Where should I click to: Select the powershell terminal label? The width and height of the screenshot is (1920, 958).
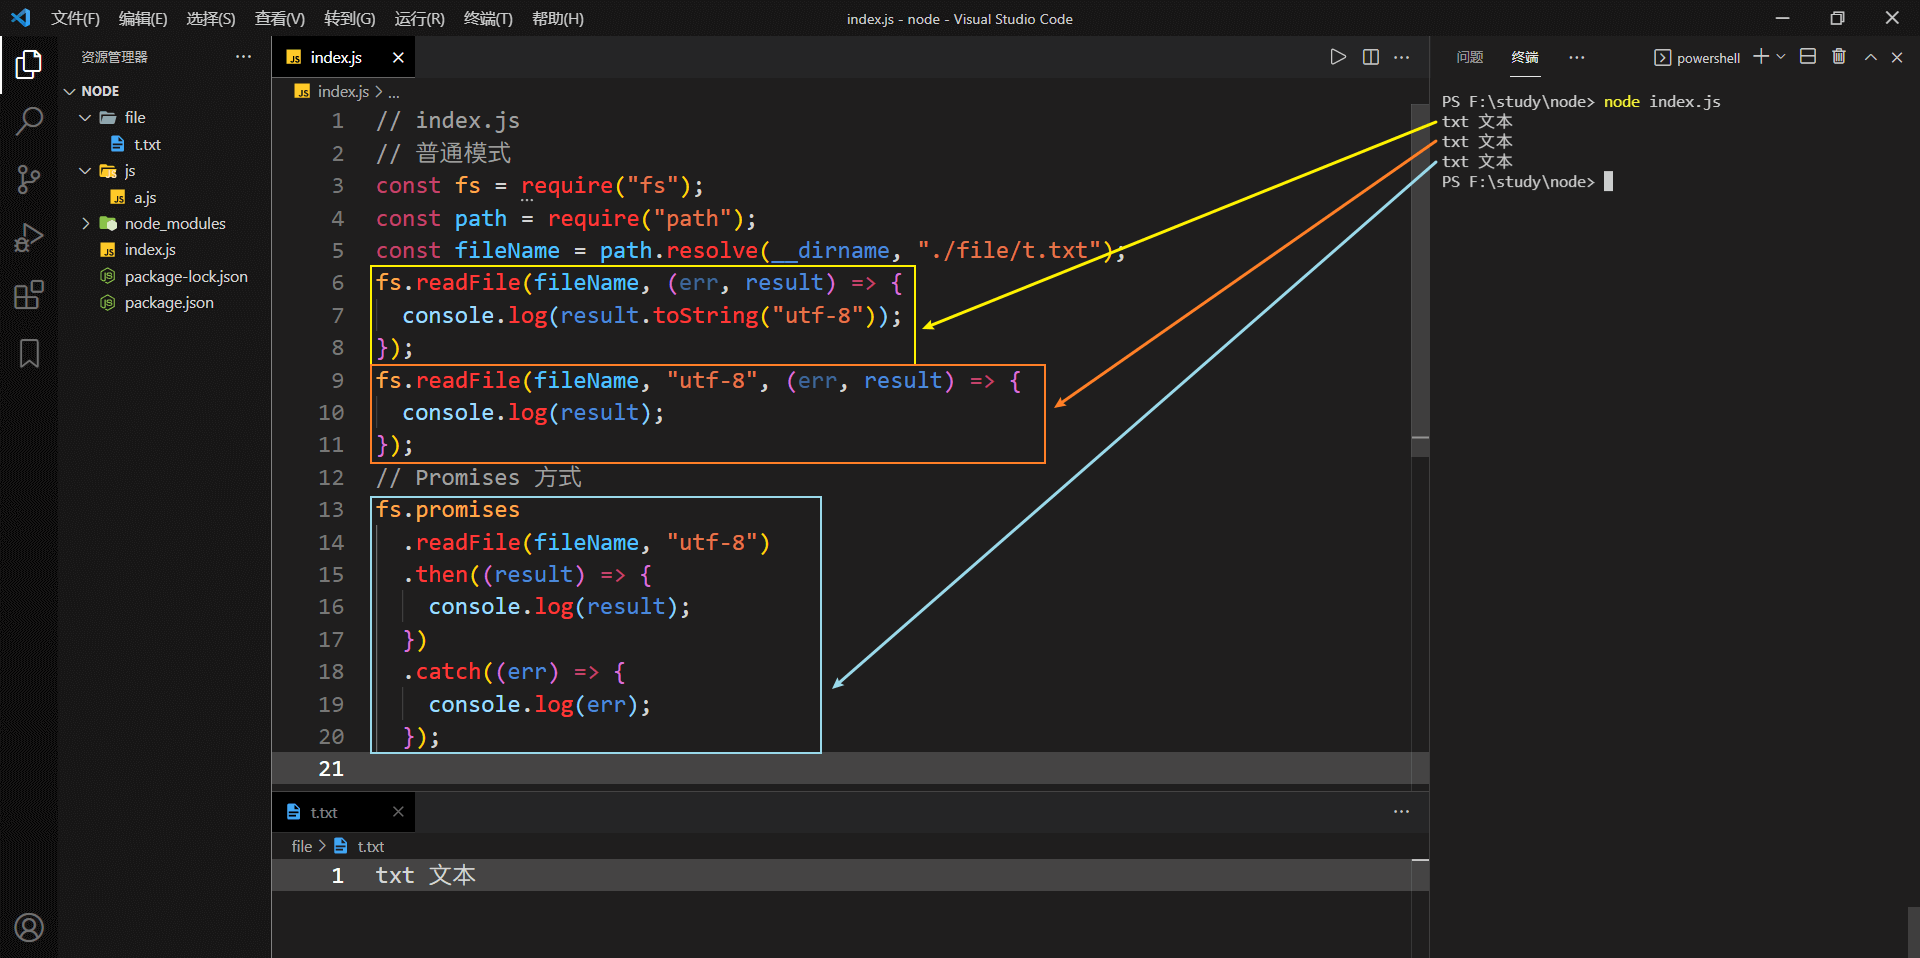(x=1697, y=58)
